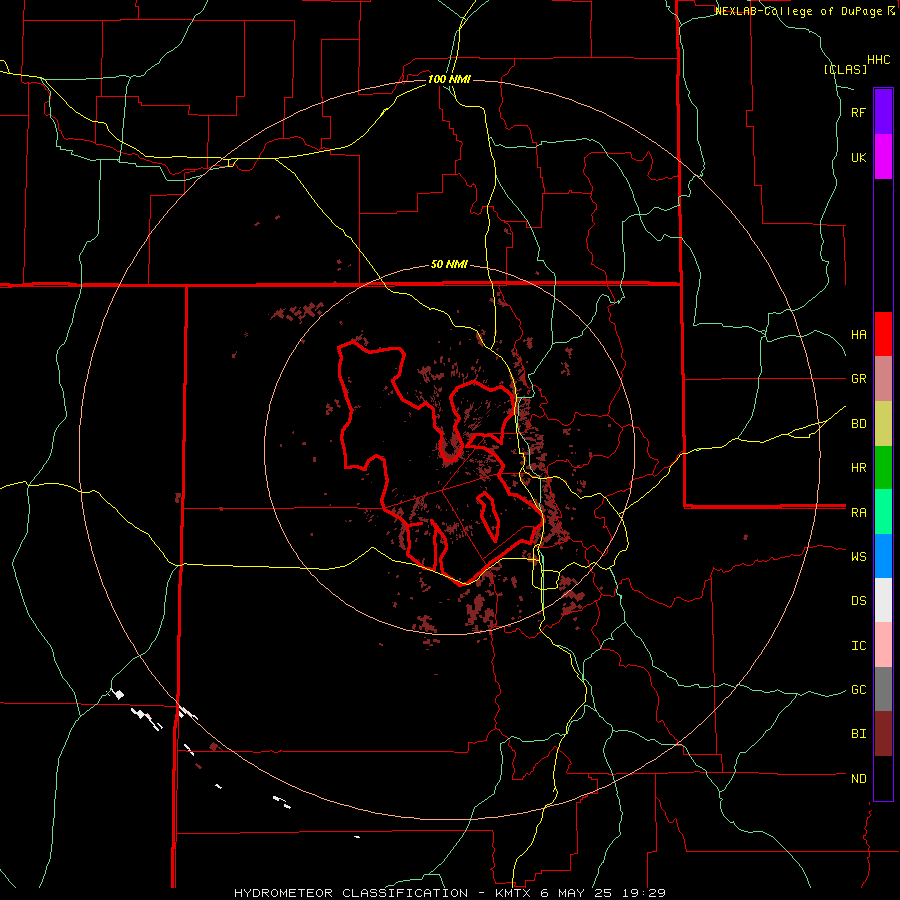Click the ND black legend swatch
This screenshot has height=900, width=900.
point(883,778)
